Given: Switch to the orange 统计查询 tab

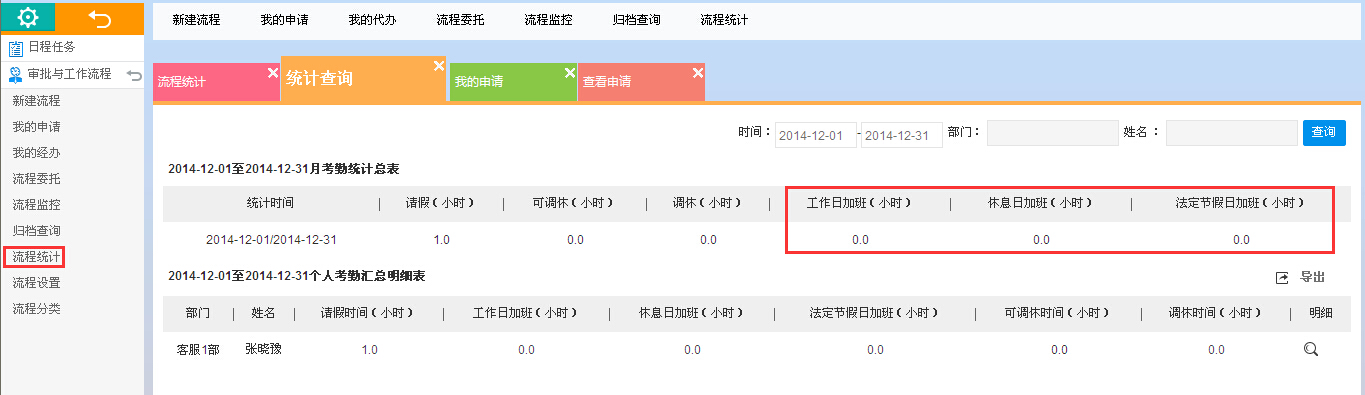Looking at the screenshot, I should click(363, 79).
